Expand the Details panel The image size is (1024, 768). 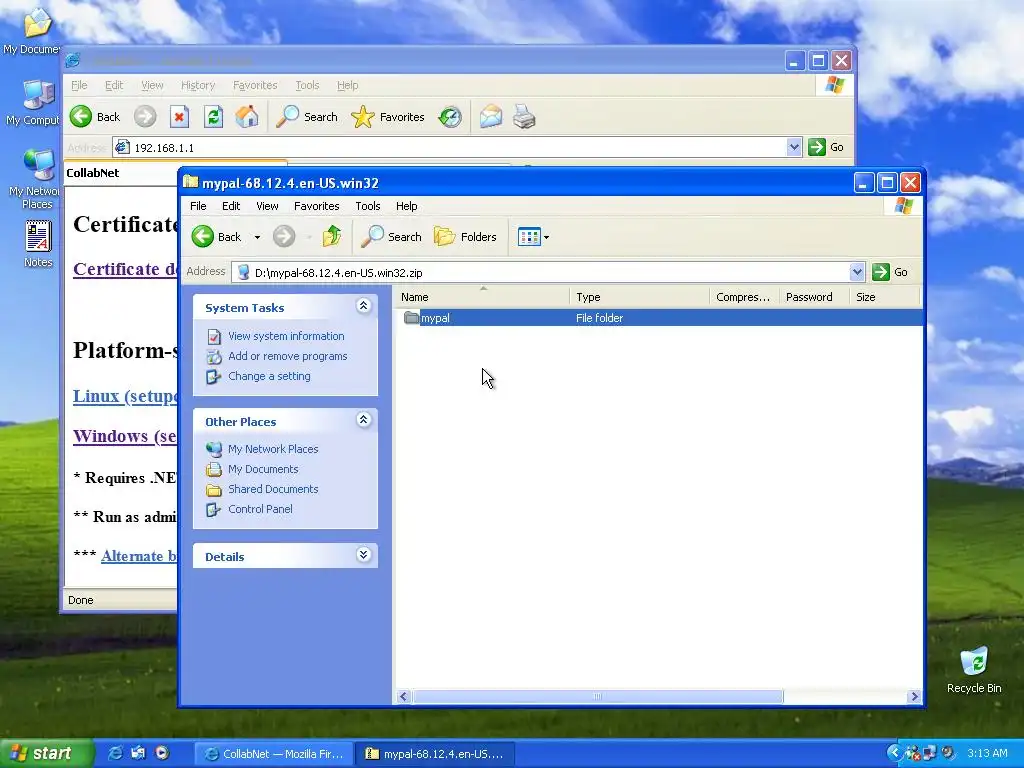tap(364, 554)
